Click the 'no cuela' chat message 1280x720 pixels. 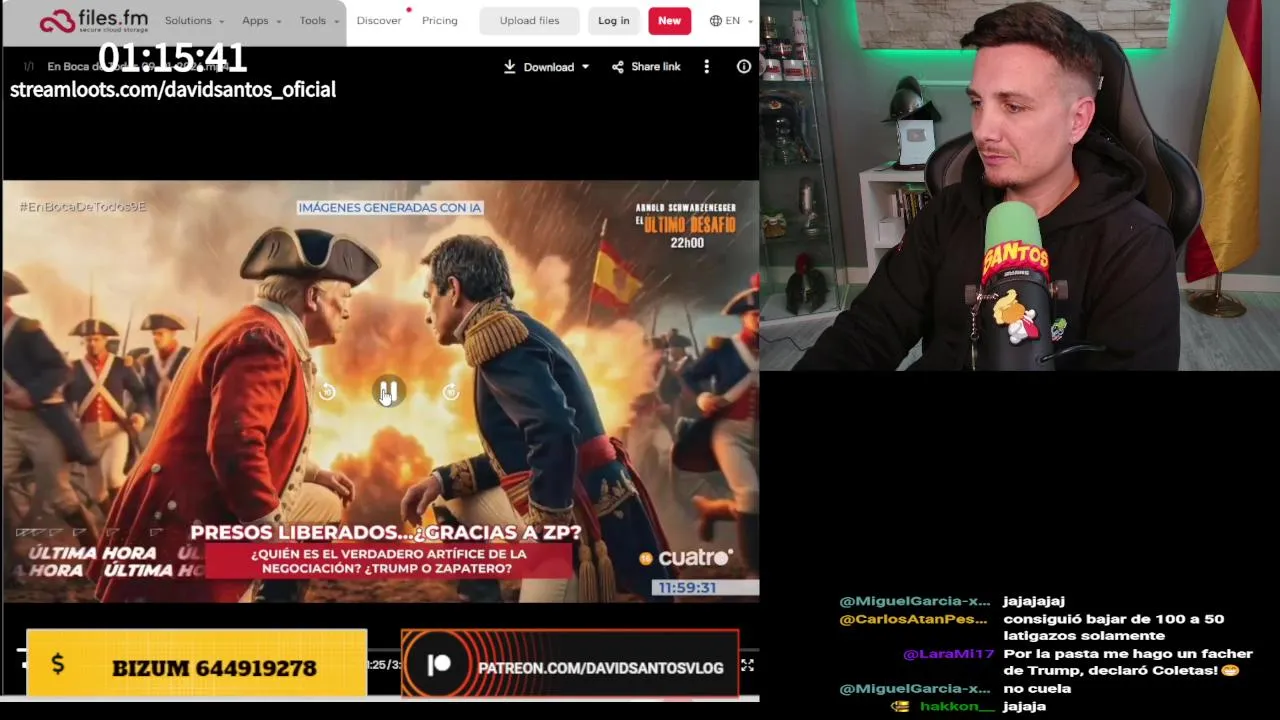click(x=1037, y=689)
